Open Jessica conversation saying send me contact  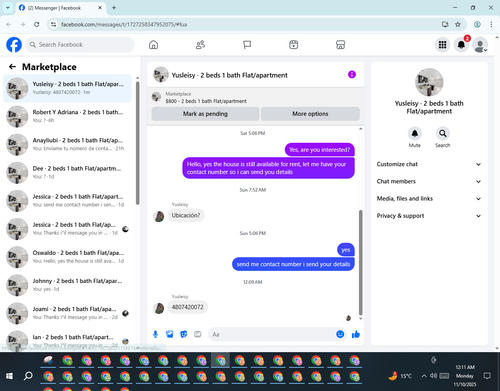(x=67, y=201)
